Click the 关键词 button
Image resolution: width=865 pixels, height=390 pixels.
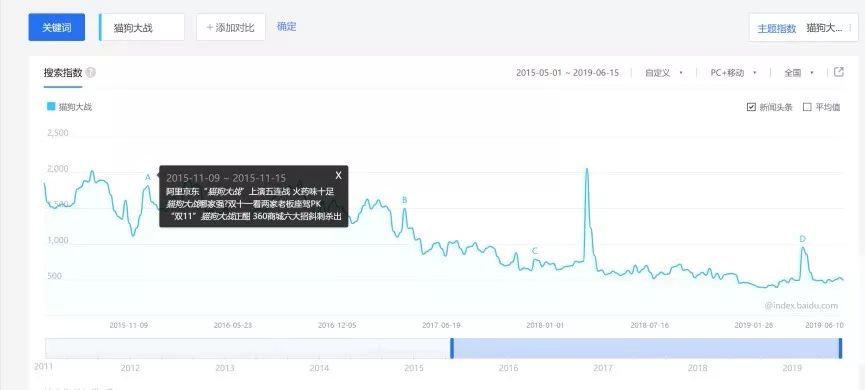[57, 28]
